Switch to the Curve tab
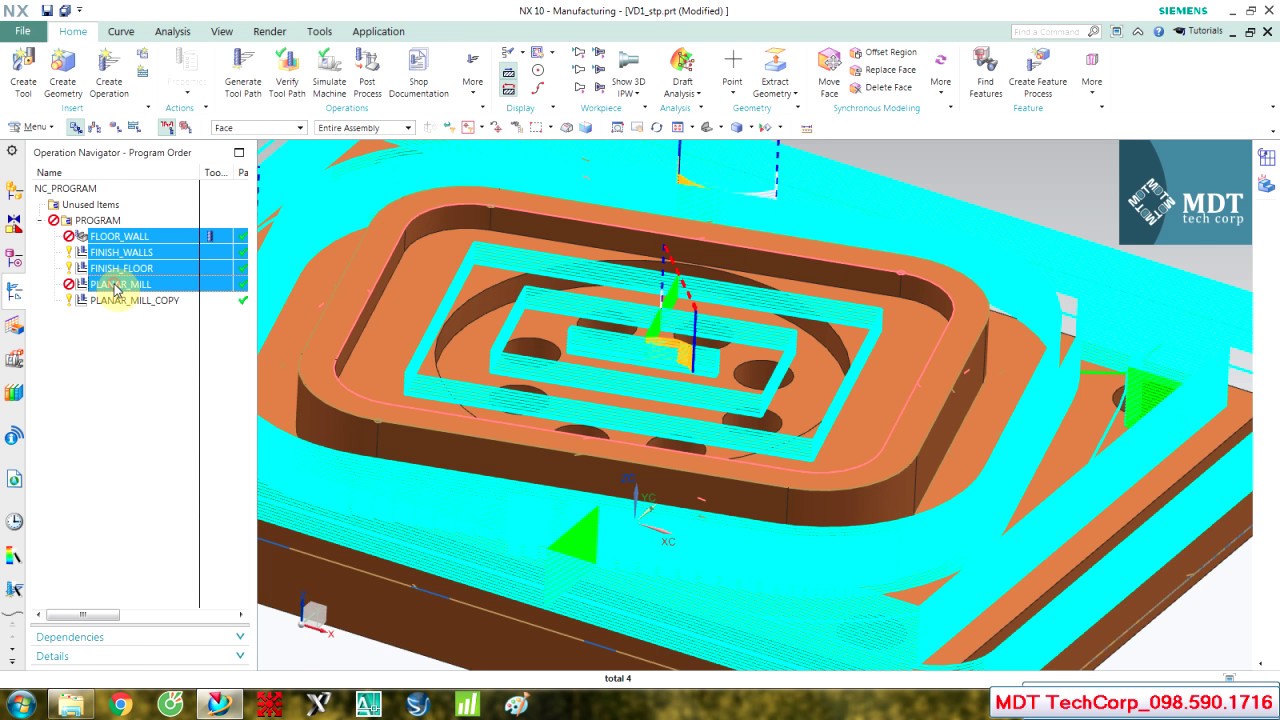This screenshot has height=720, width=1280. 121,31
